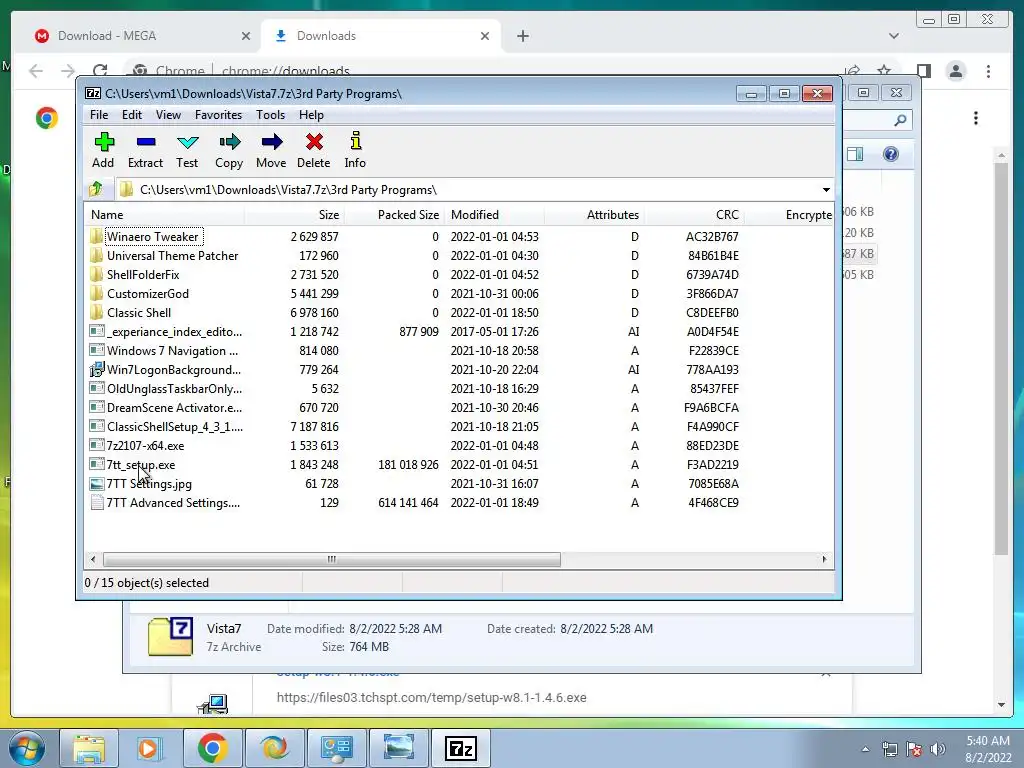Select the Classic Shell folder icon
1024x768 pixels.
97,312
